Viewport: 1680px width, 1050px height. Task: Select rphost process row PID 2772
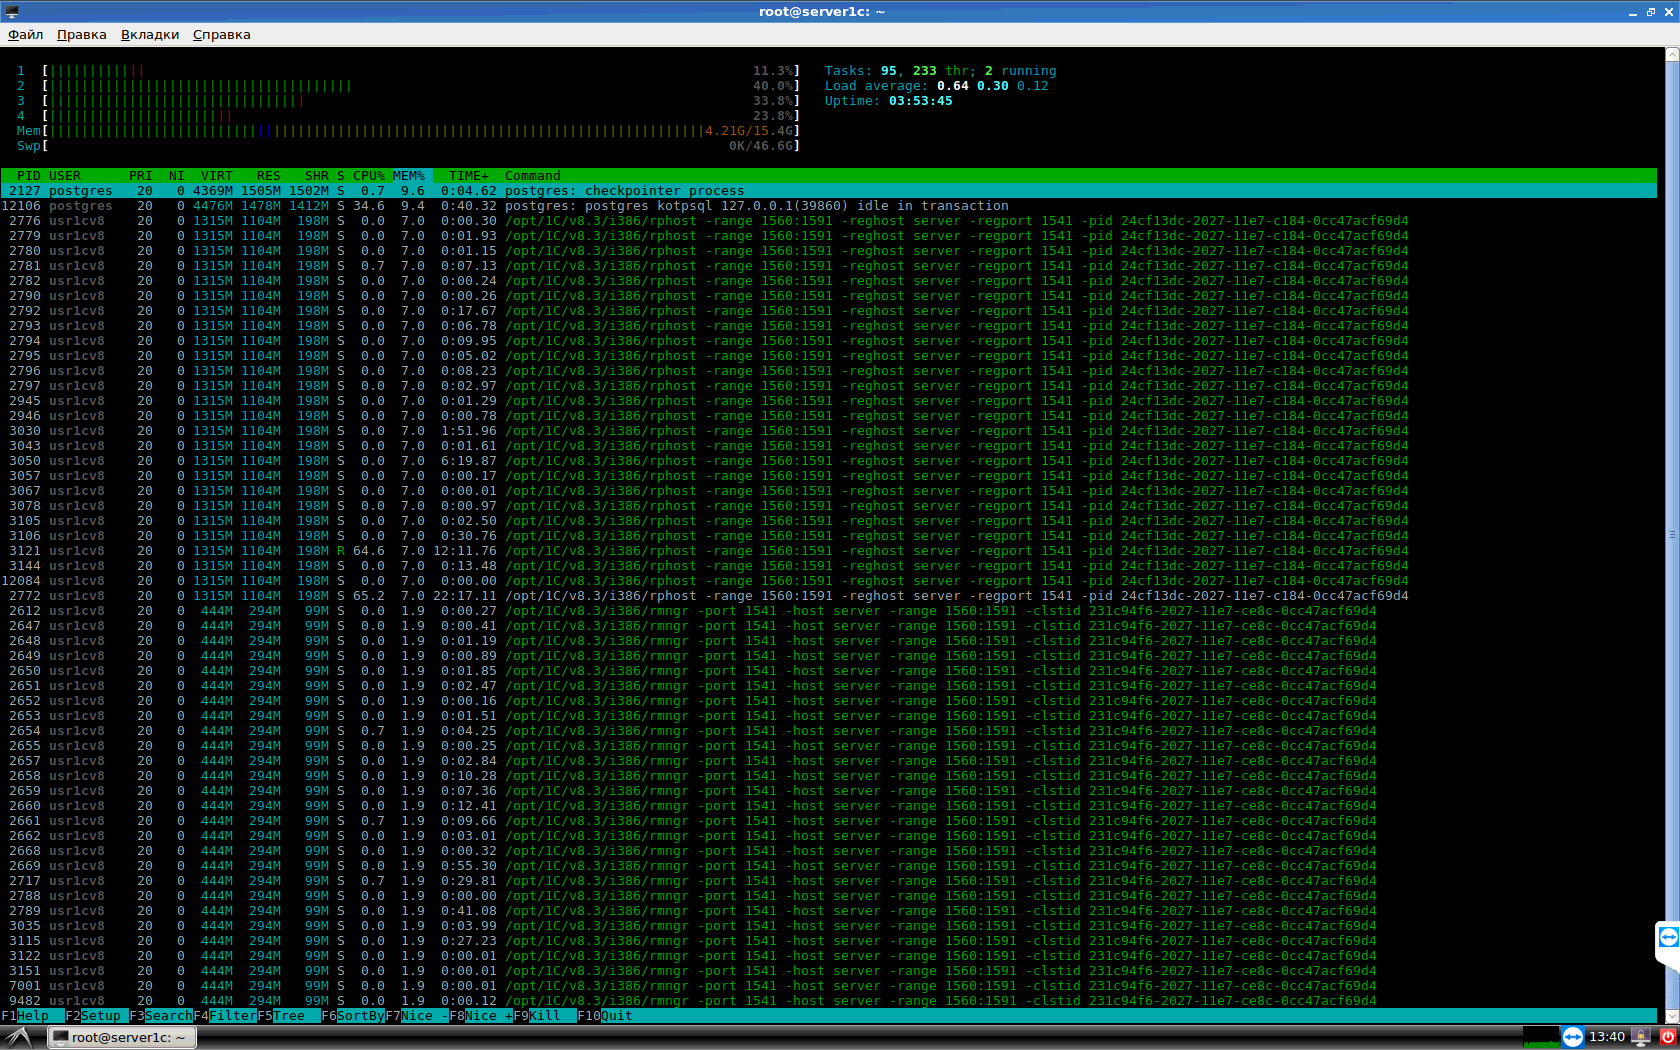point(828,596)
